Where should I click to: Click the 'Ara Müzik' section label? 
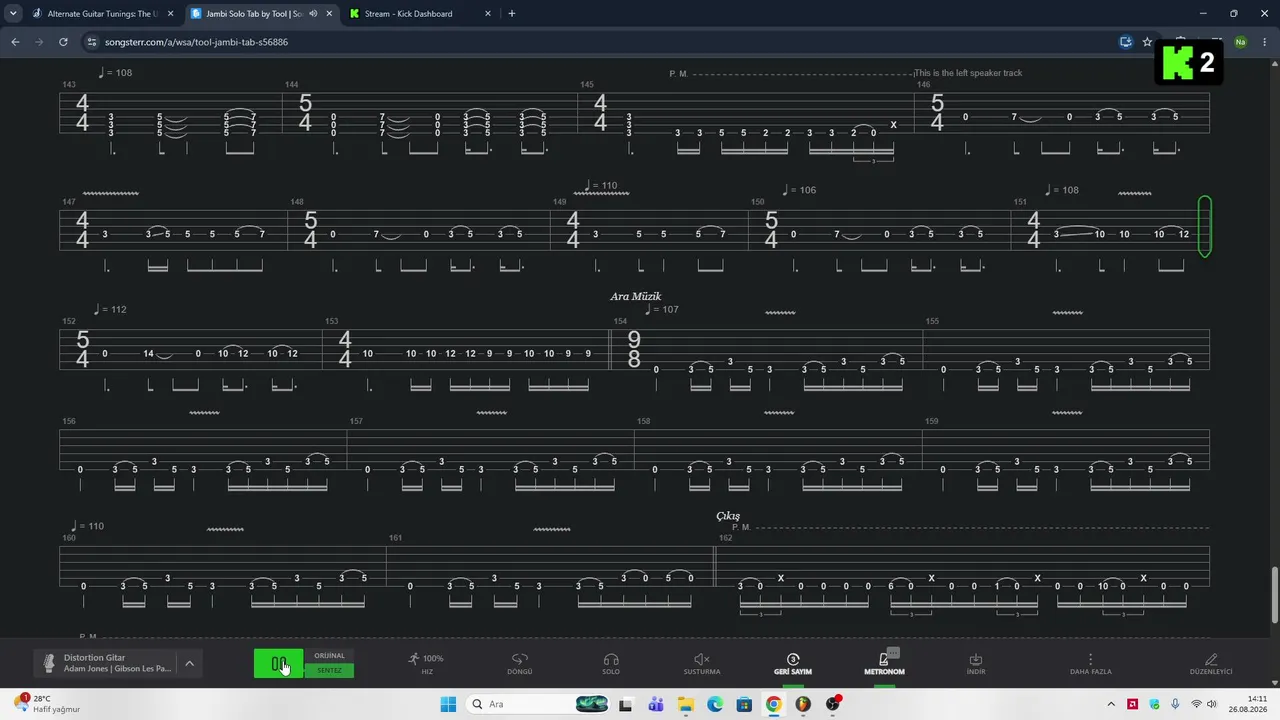(x=636, y=297)
